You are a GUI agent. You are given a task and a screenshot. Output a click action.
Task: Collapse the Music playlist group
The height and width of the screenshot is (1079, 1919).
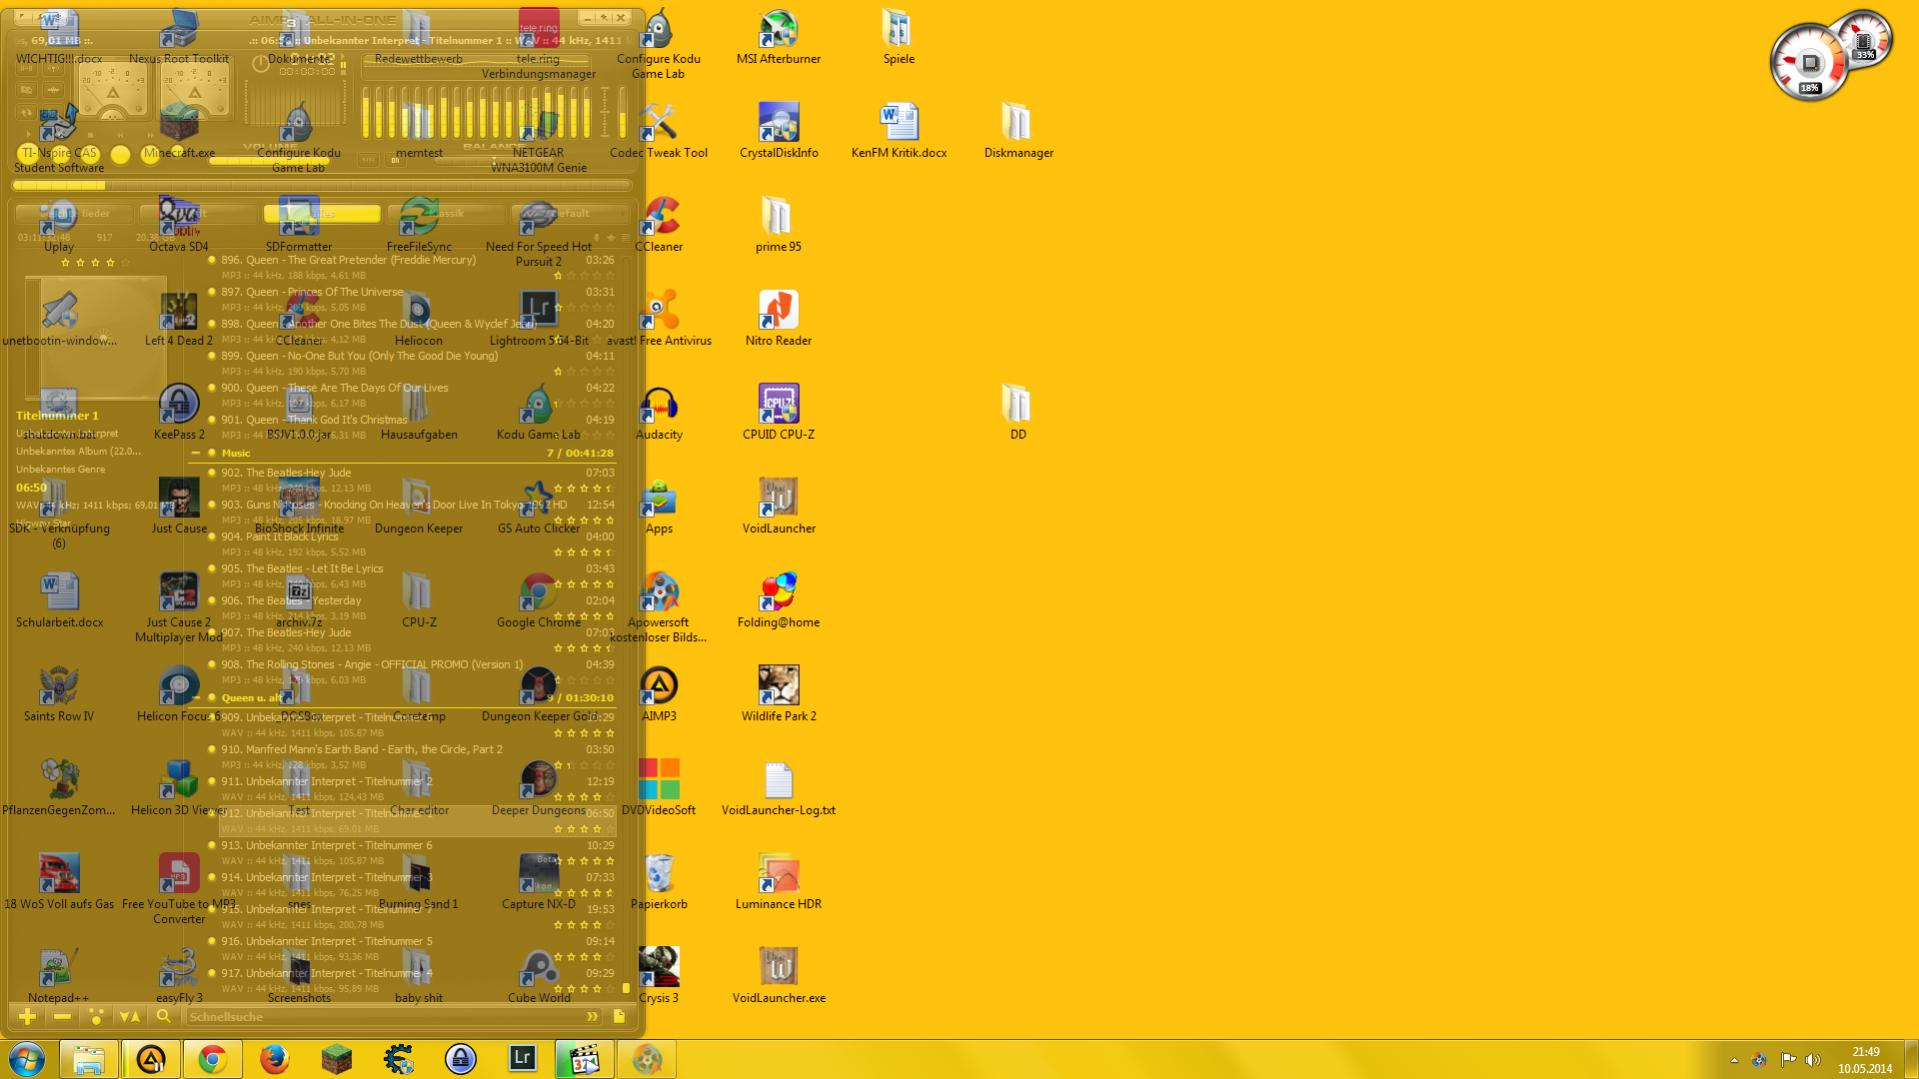click(196, 453)
